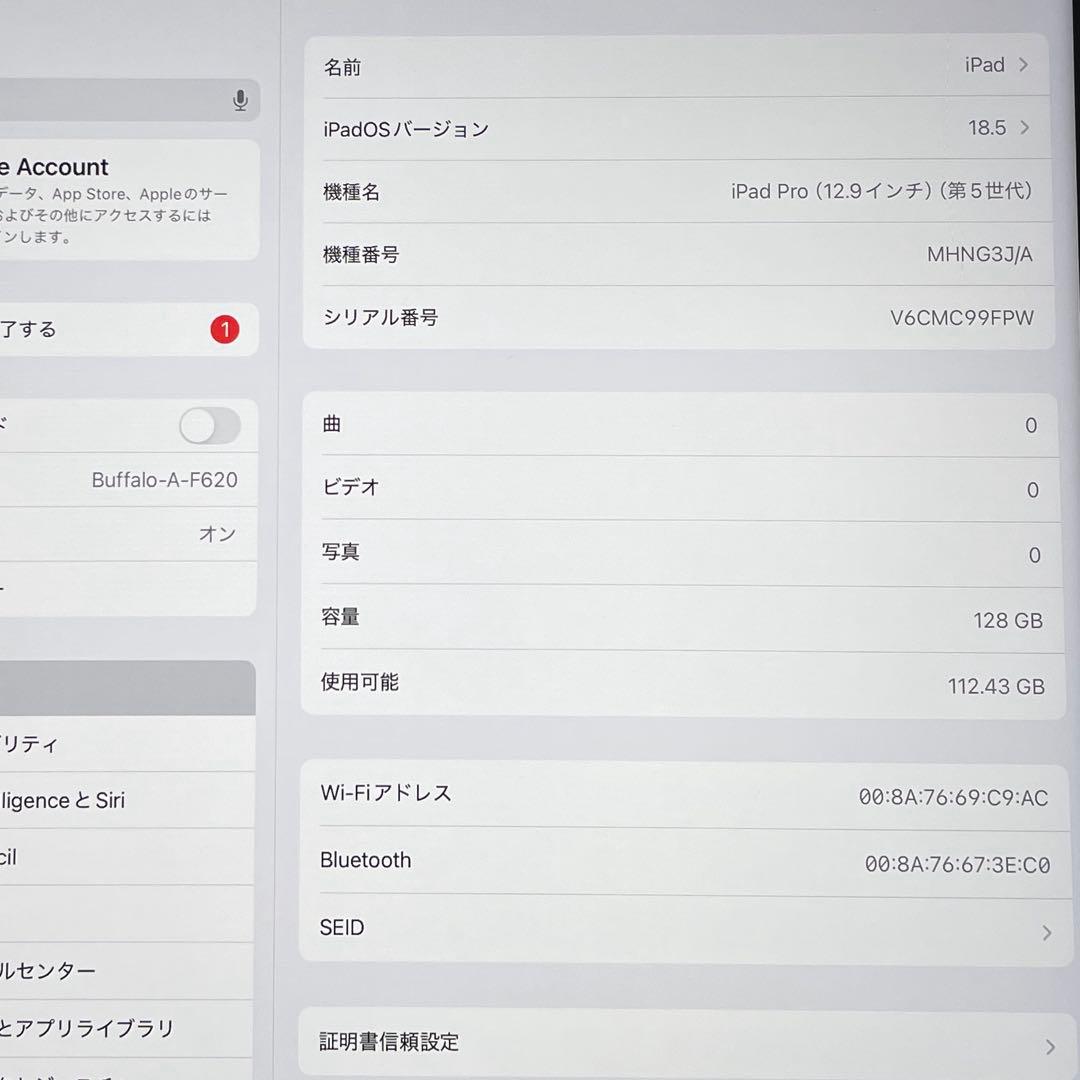Open the Bluetooth row showing オン

pos(130,534)
